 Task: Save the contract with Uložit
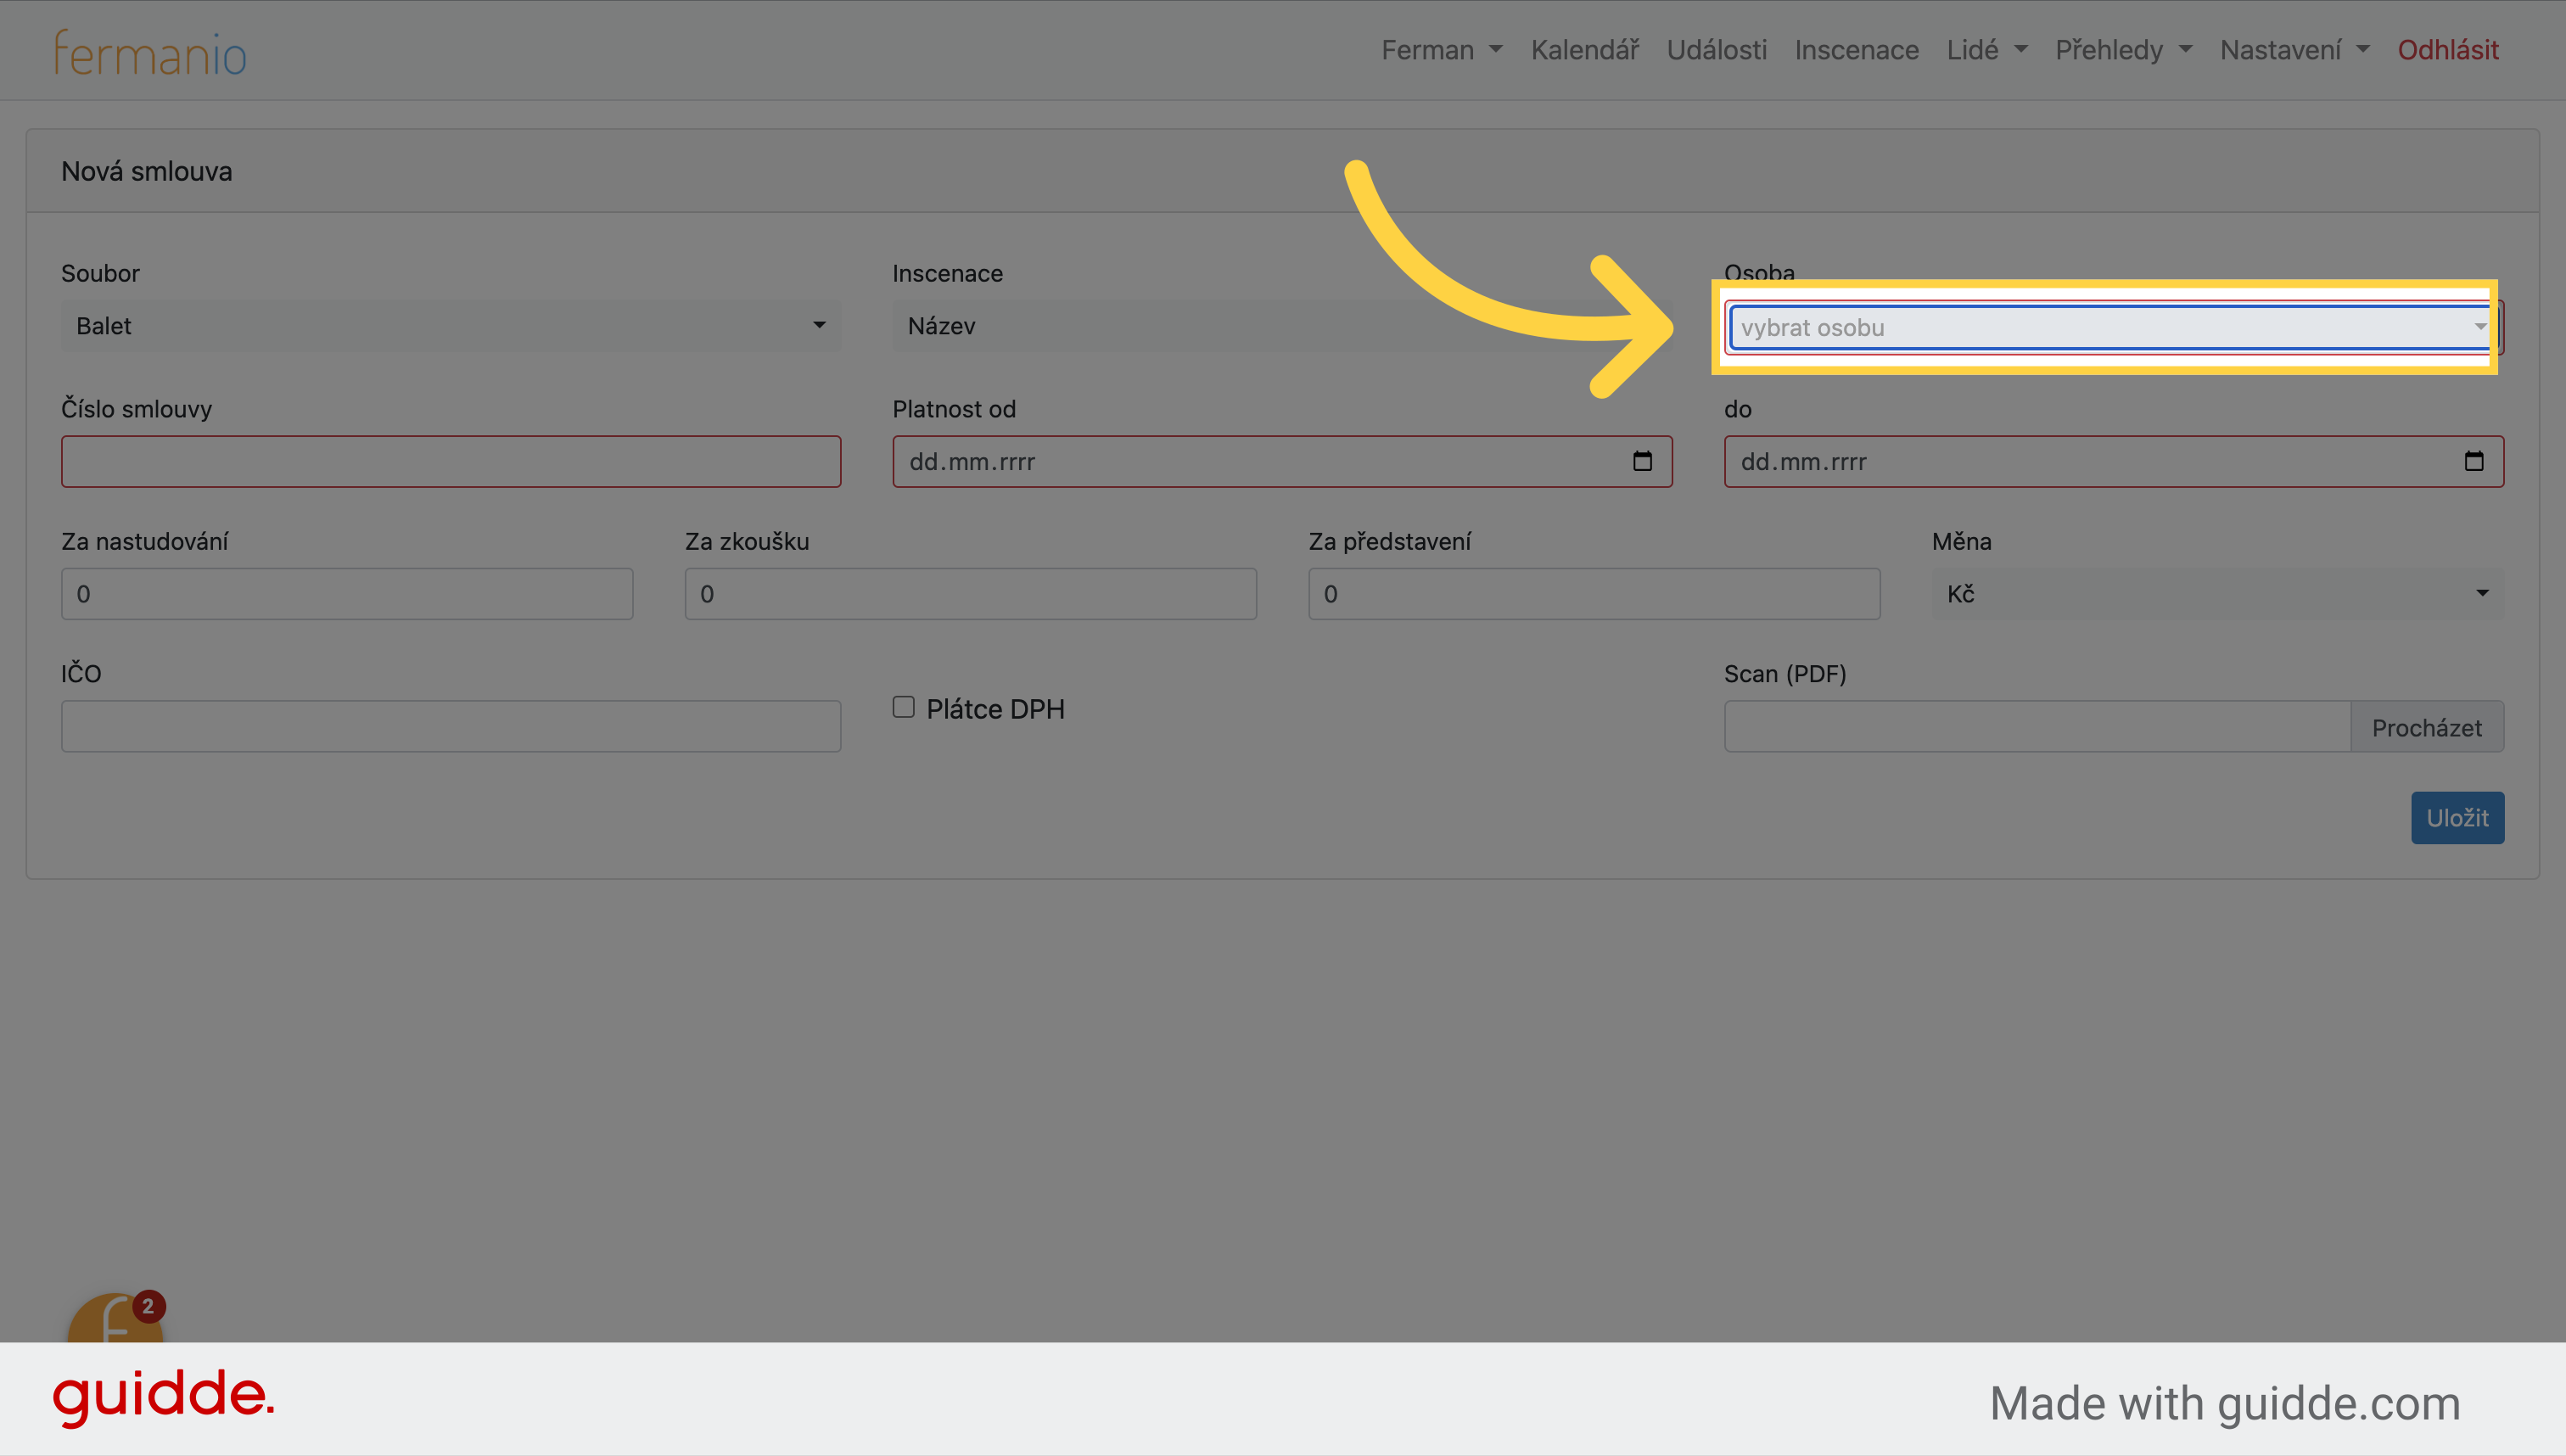(2457, 818)
